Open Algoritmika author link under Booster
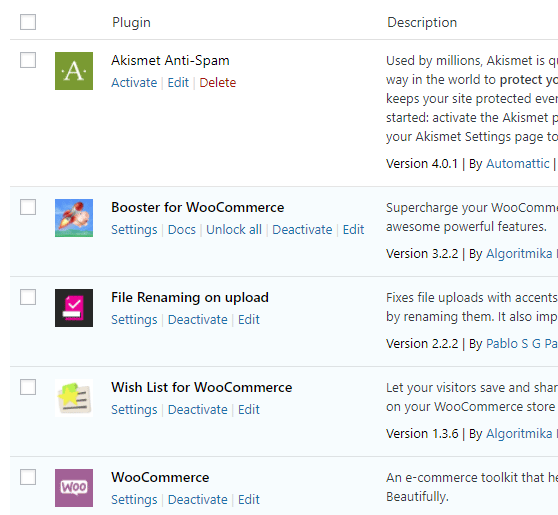Viewport: 558px width, 515px height. (519, 254)
